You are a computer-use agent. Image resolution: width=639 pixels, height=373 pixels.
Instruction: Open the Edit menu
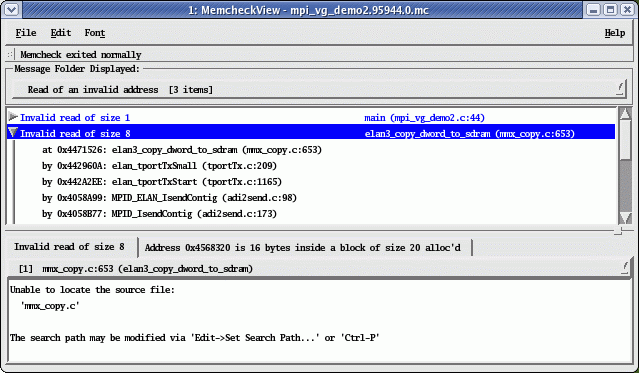click(60, 33)
